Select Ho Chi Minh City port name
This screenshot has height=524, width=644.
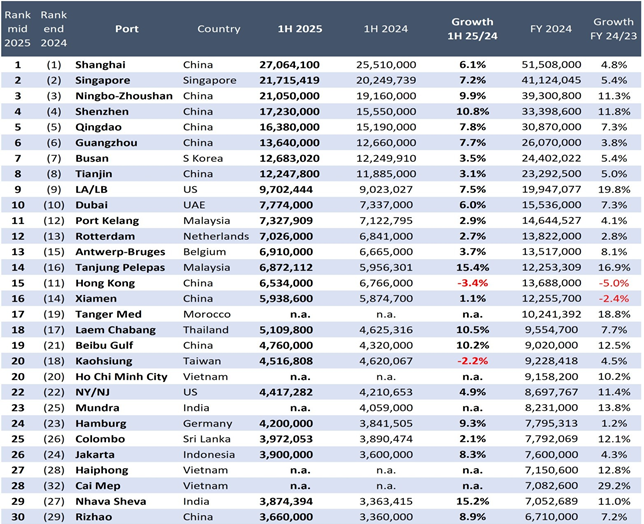coord(122,377)
